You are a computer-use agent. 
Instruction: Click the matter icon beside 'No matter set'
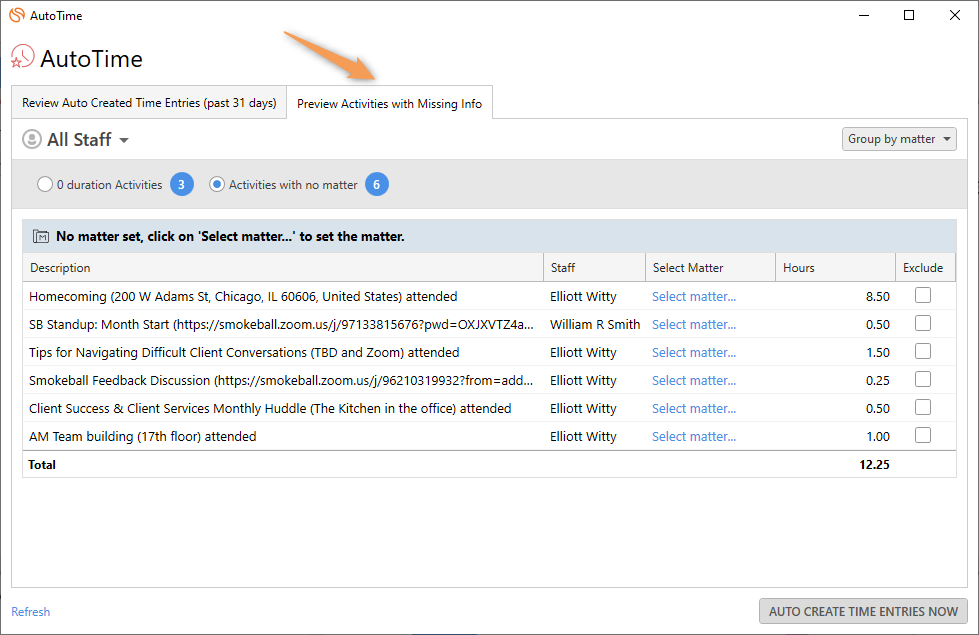pos(41,237)
